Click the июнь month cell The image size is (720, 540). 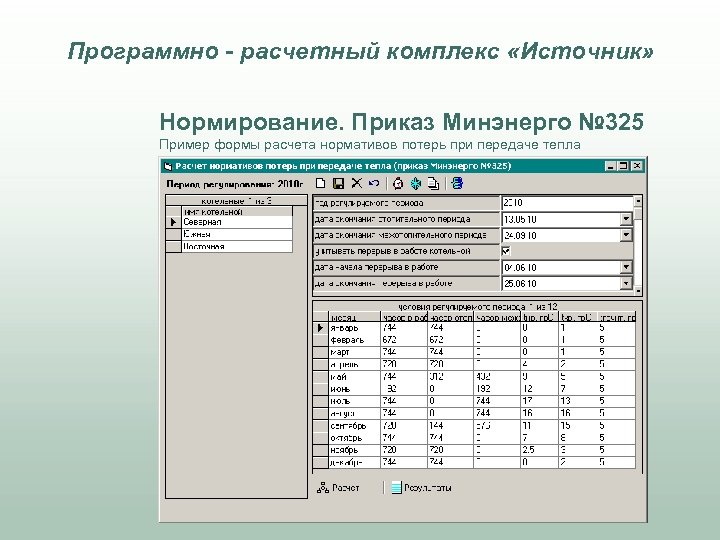click(x=354, y=389)
